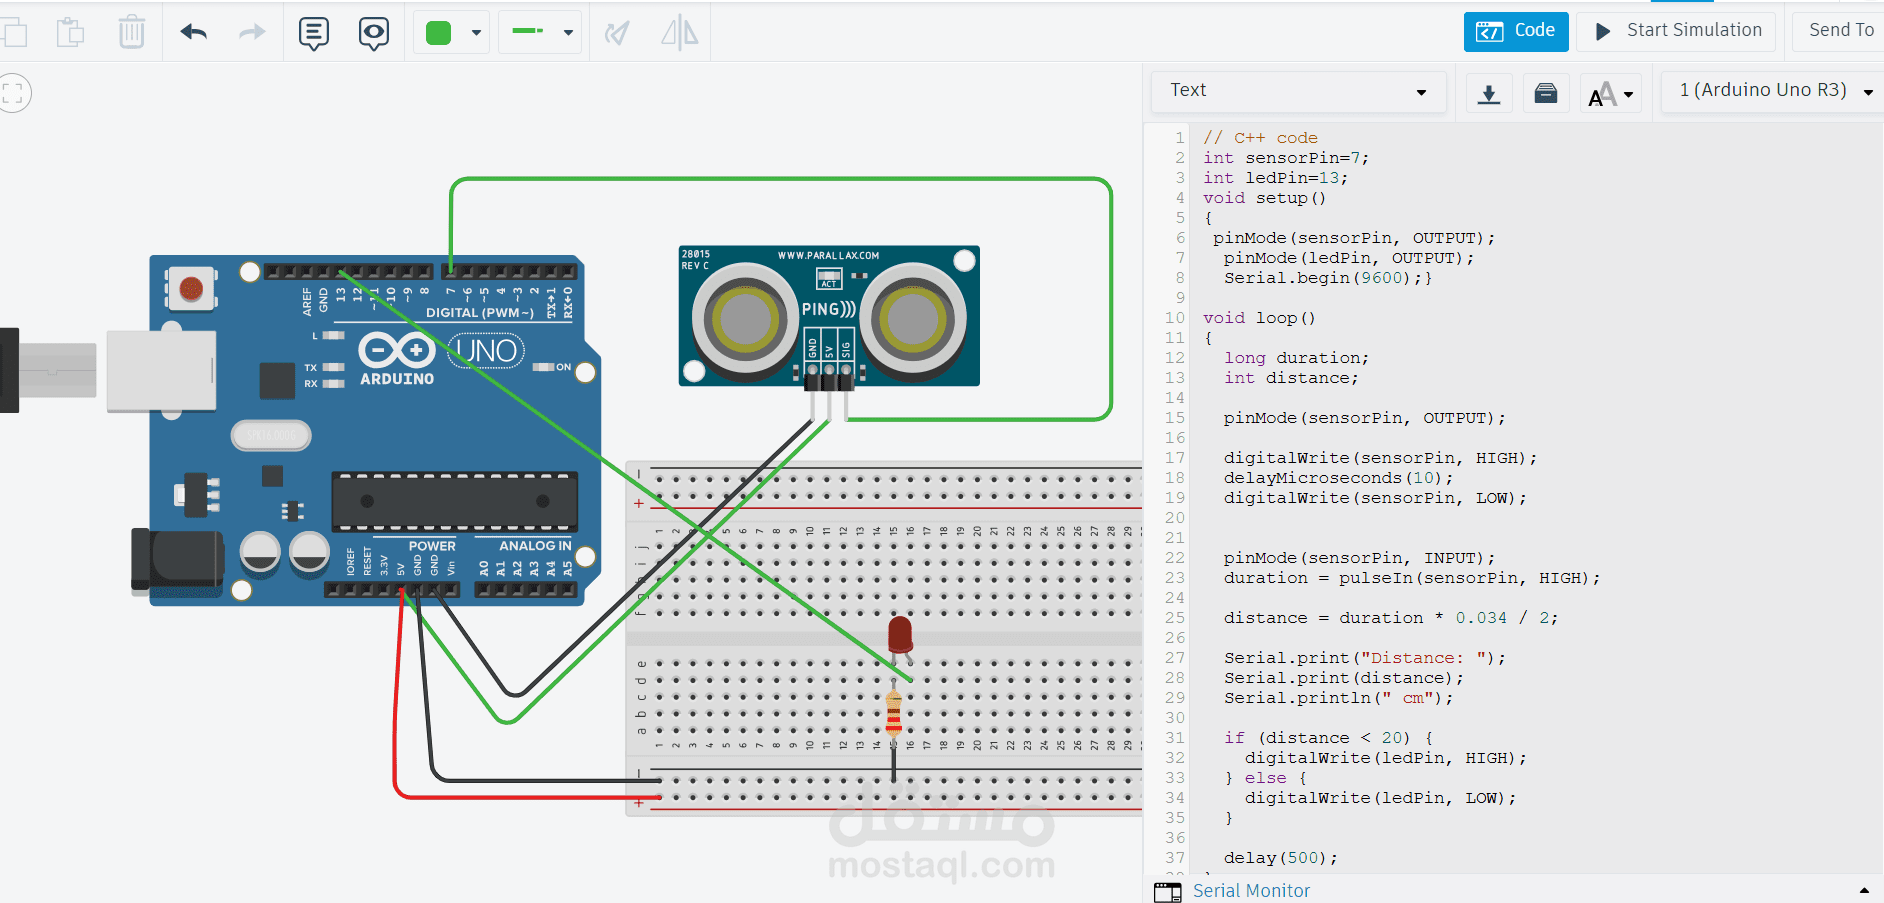Click the "Serial.begin(9600);}" line
1884x903 pixels.
click(x=1328, y=278)
